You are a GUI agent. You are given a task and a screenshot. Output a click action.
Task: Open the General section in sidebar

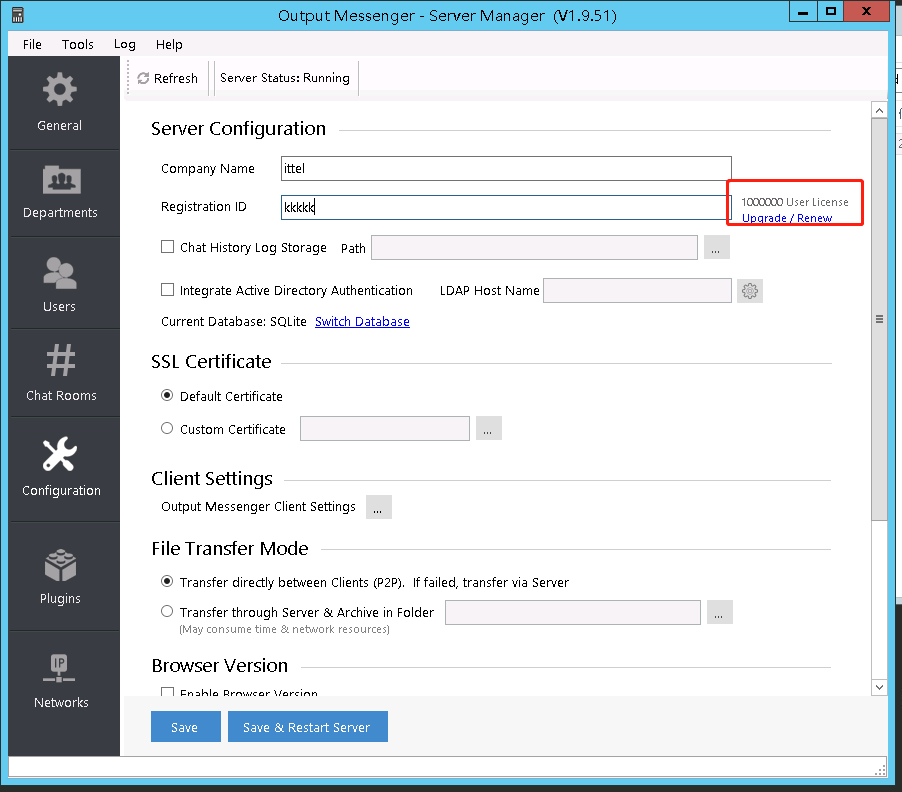[63, 103]
